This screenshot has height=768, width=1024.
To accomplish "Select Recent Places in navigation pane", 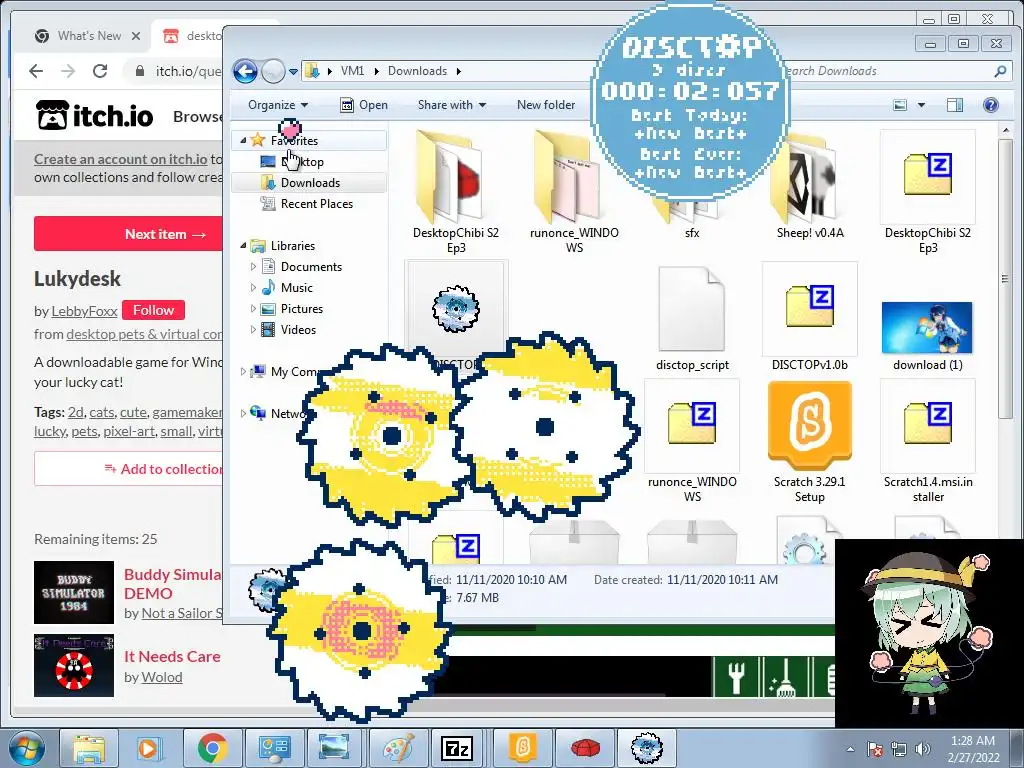I will [317, 204].
